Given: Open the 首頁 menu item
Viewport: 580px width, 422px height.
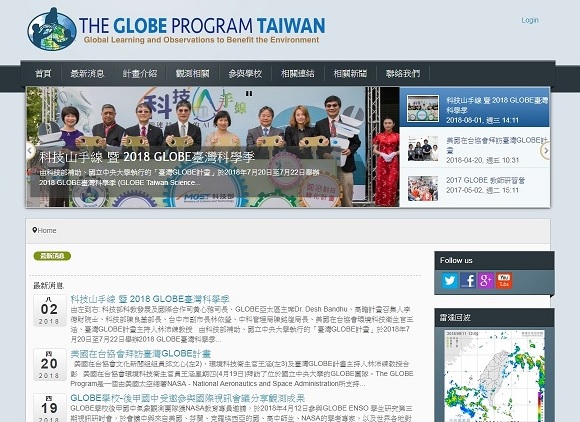Looking at the screenshot, I should 43,73.
